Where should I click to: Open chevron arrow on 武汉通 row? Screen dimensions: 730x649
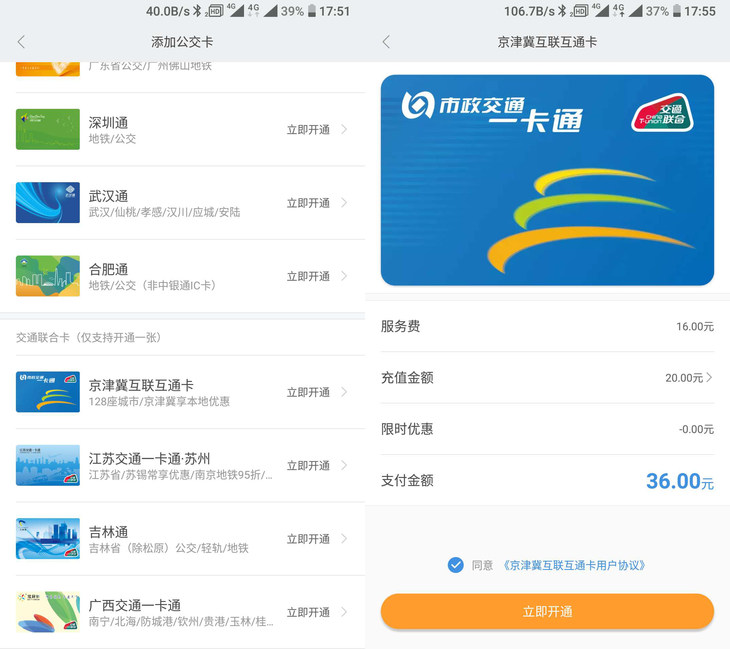tap(345, 203)
